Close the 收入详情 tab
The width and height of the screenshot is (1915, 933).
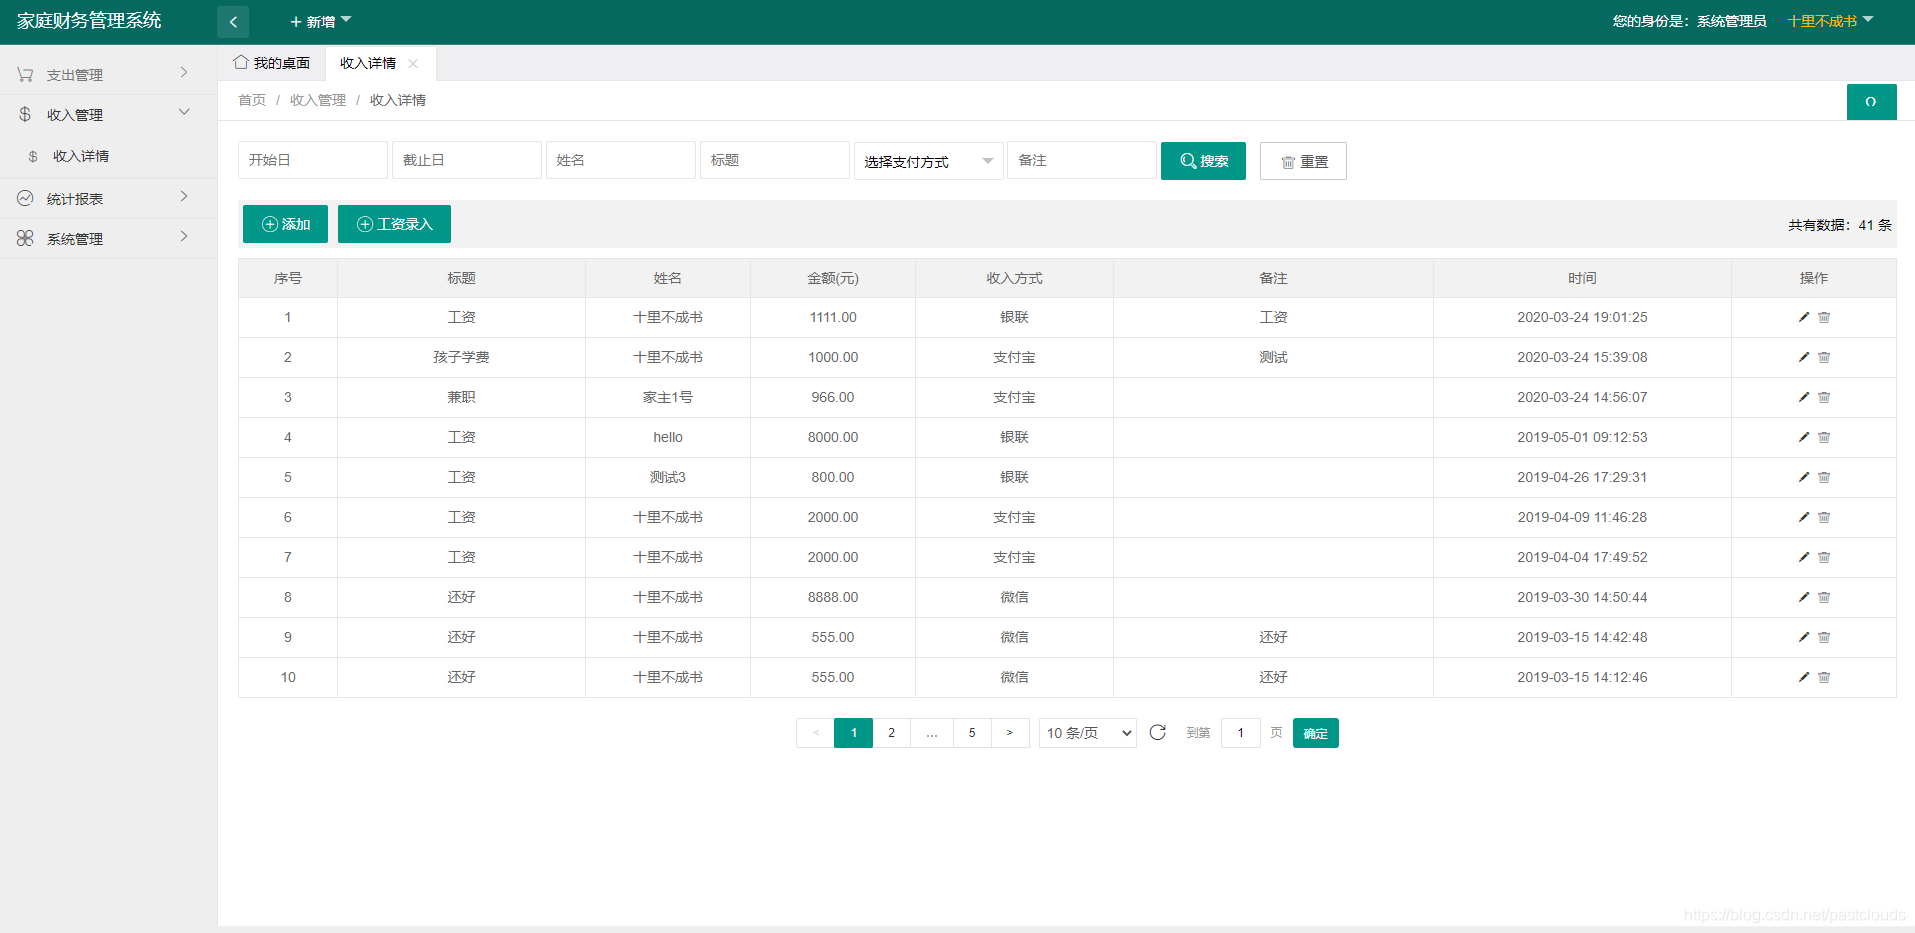pos(413,63)
